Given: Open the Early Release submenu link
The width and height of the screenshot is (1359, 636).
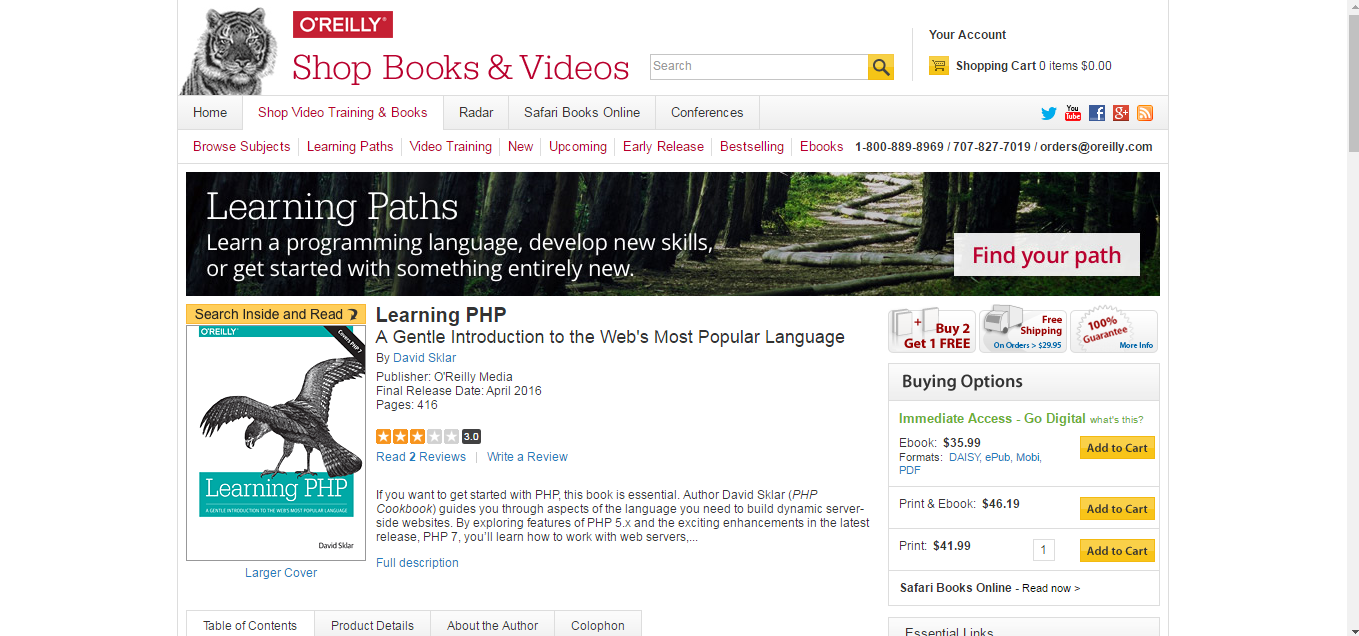Looking at the screenshot, I should tap(663, 146).
